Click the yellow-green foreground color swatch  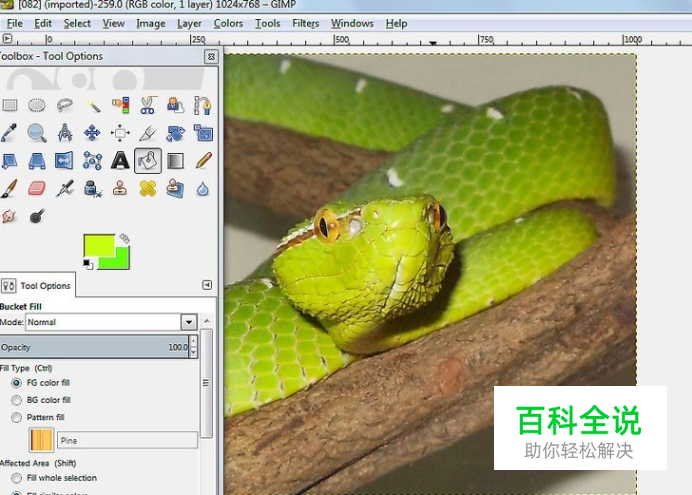click(99, 245)
